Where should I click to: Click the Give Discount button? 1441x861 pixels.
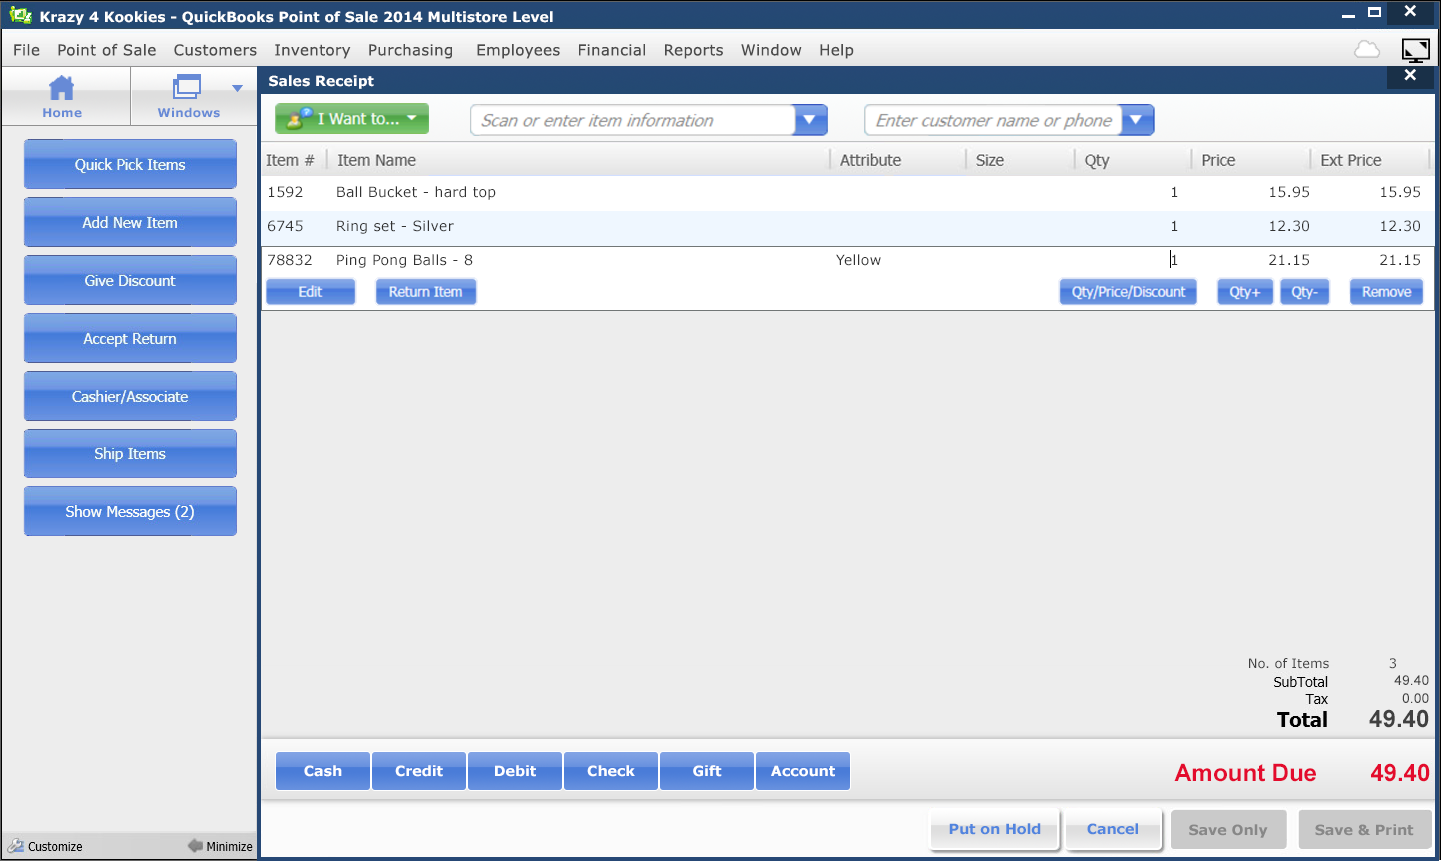tap(130, 280)
